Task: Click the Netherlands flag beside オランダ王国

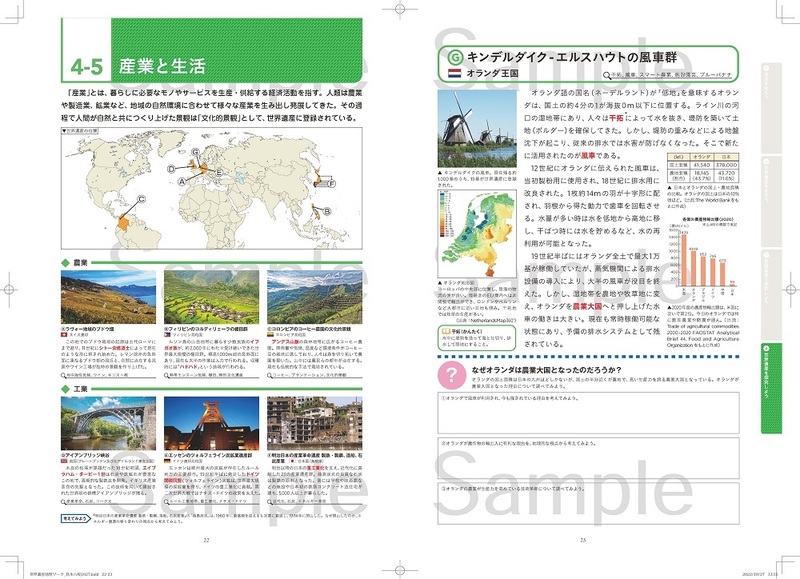Action: [454, 73]
